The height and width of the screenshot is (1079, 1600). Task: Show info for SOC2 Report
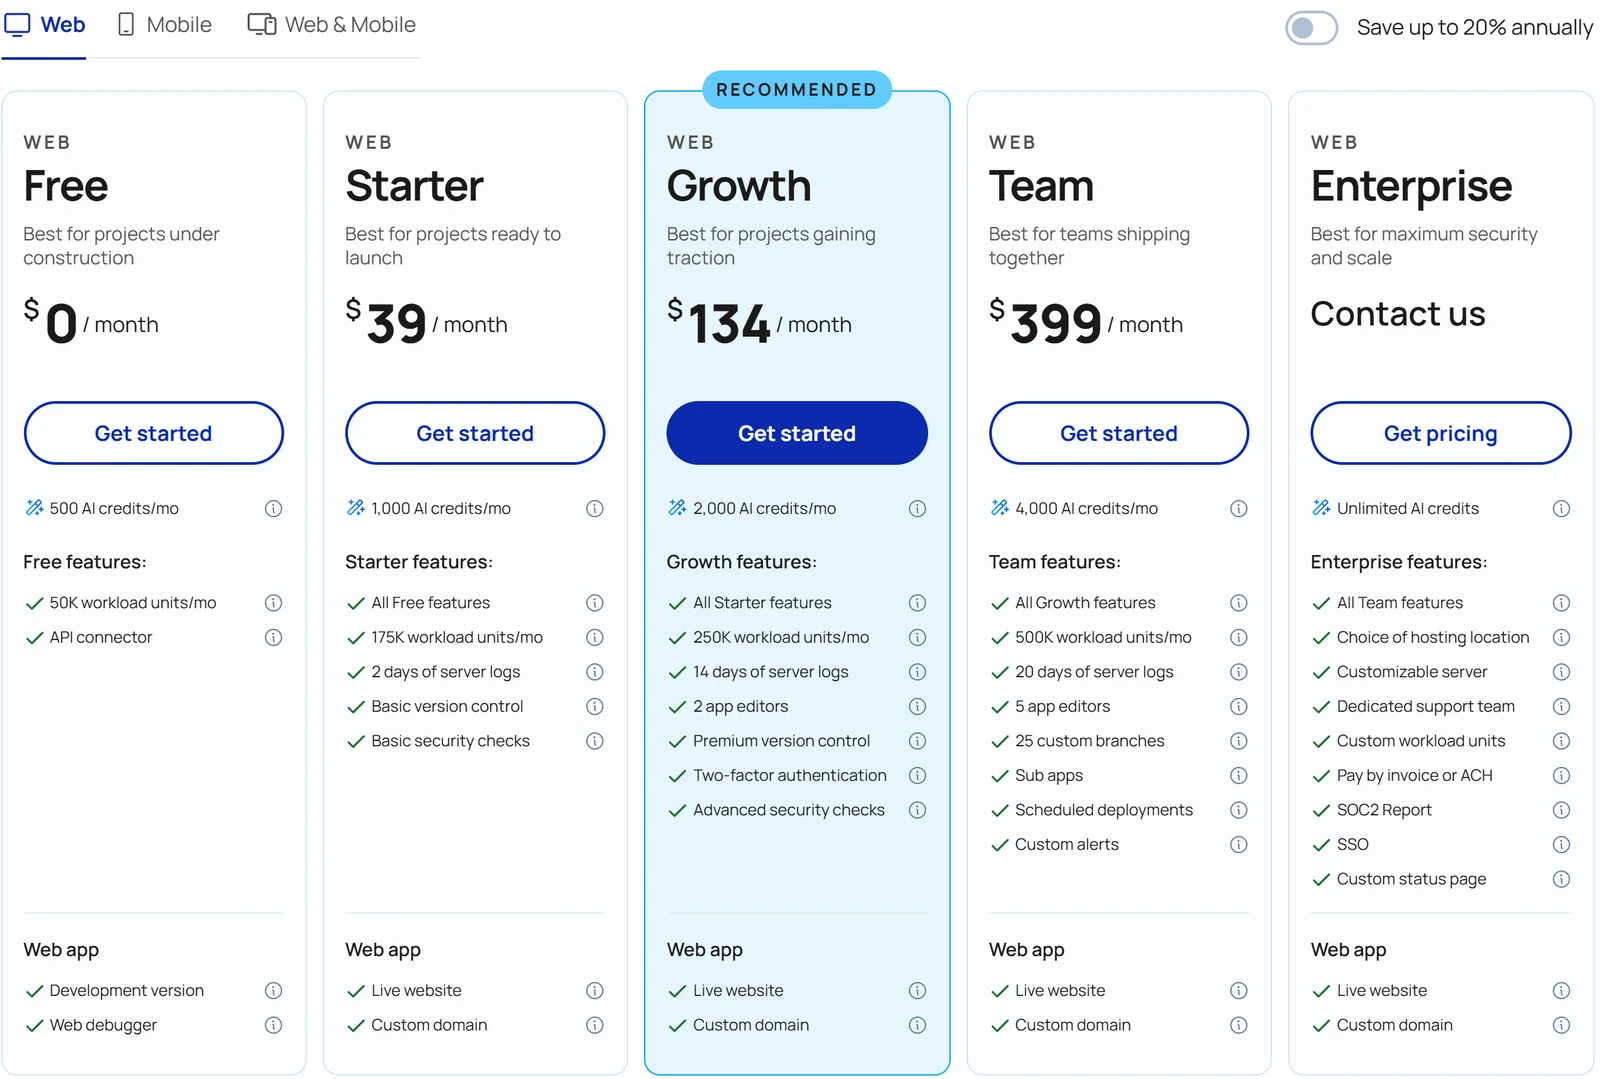pyautogui.click(x=1561, y=810)
